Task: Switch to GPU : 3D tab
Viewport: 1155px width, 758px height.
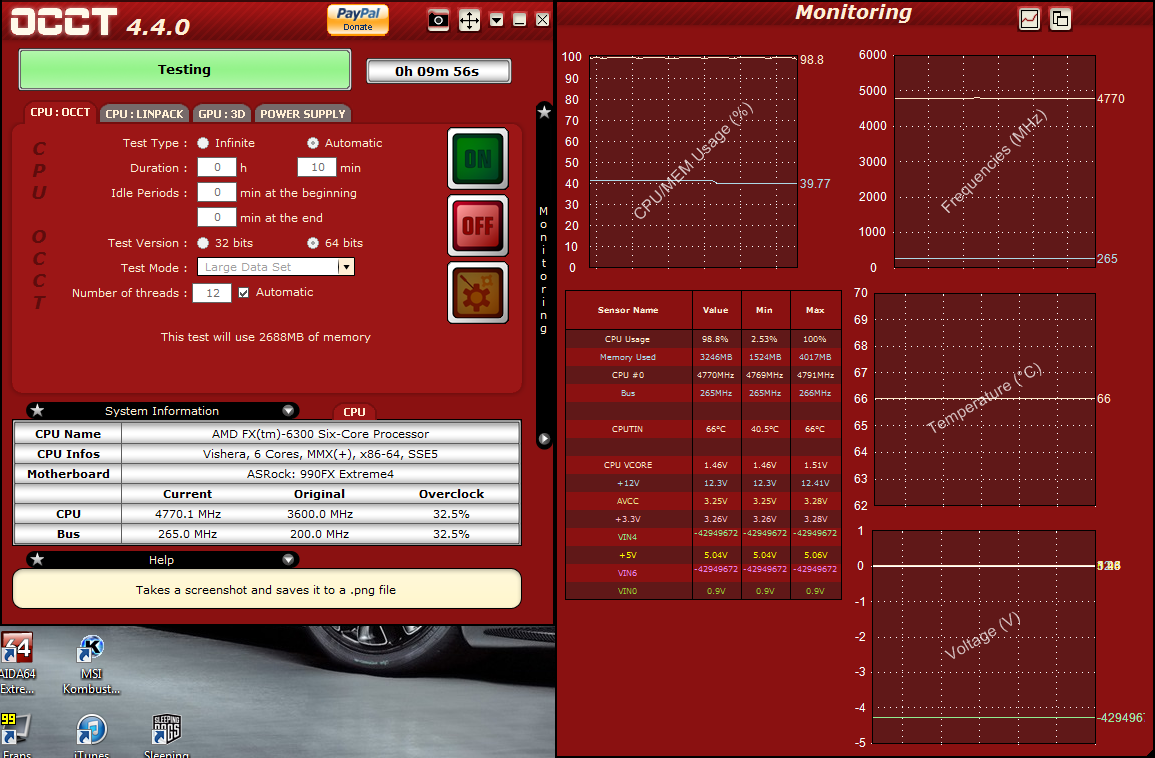Action: 222,114
